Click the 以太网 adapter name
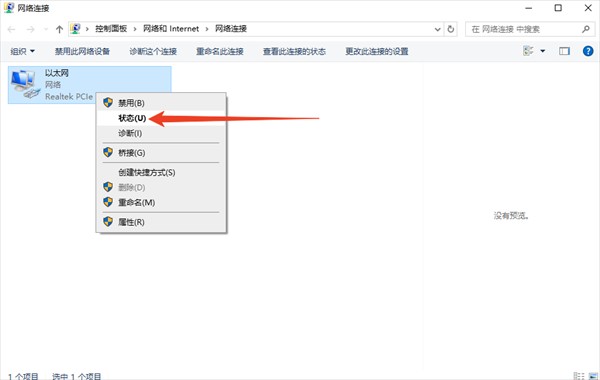The image size is (600, 380). pos(57,73)
